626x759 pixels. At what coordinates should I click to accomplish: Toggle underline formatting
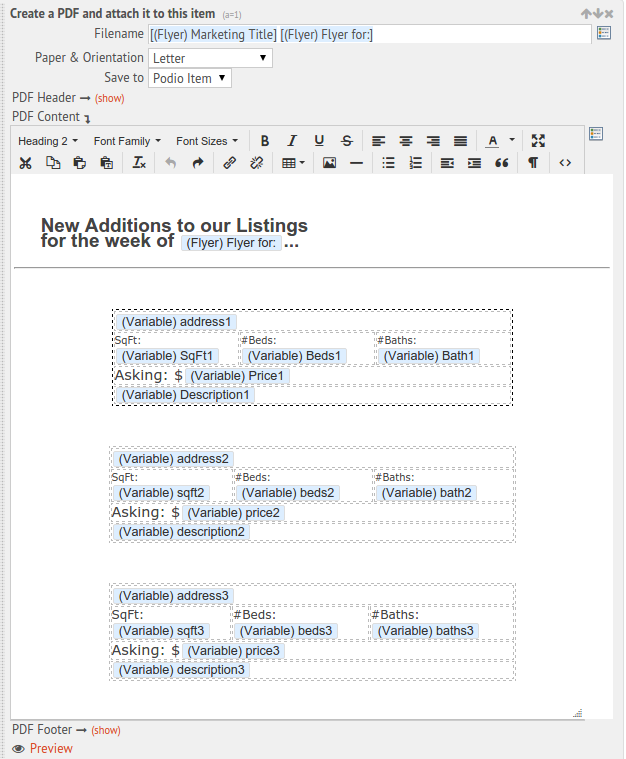319,141
